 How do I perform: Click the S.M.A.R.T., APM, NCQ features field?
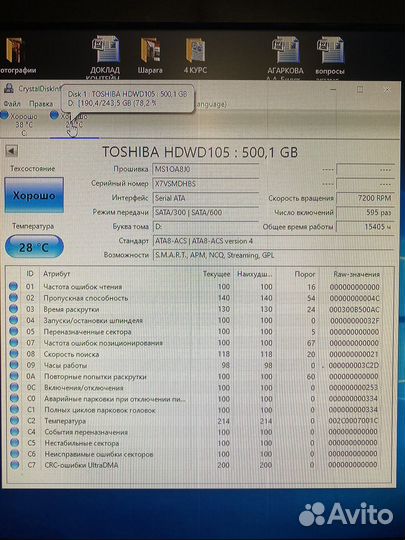point(273,256)
